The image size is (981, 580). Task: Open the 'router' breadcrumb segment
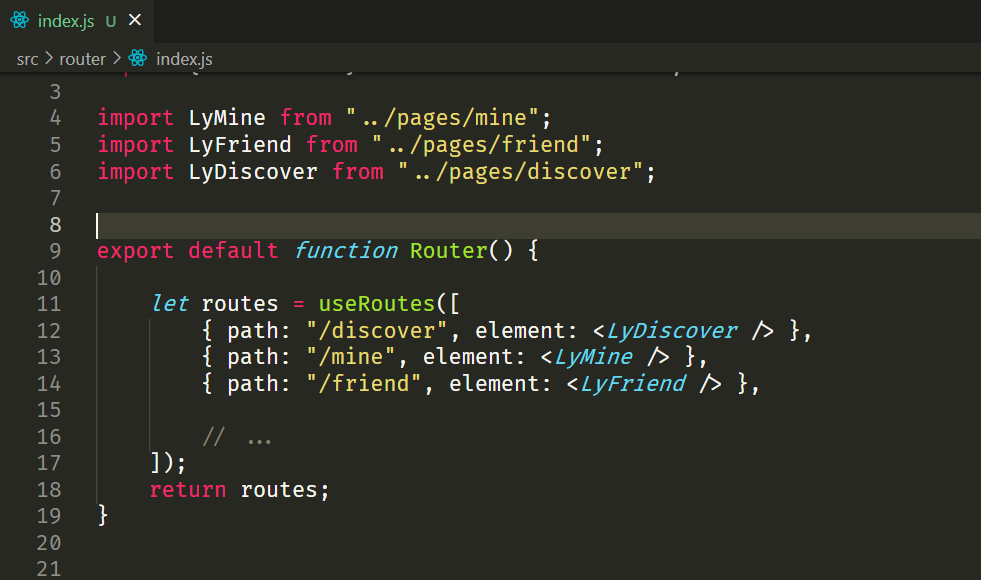(83, 59)
